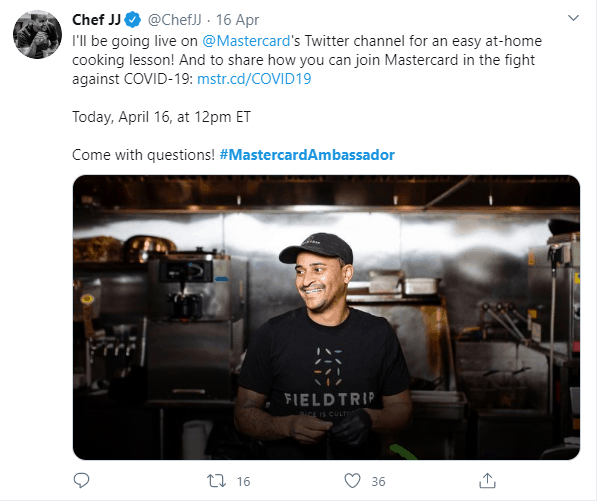The image size is (599, 501).
Task: Retweet this post using the retweet icon
Action: pos(216,481)
